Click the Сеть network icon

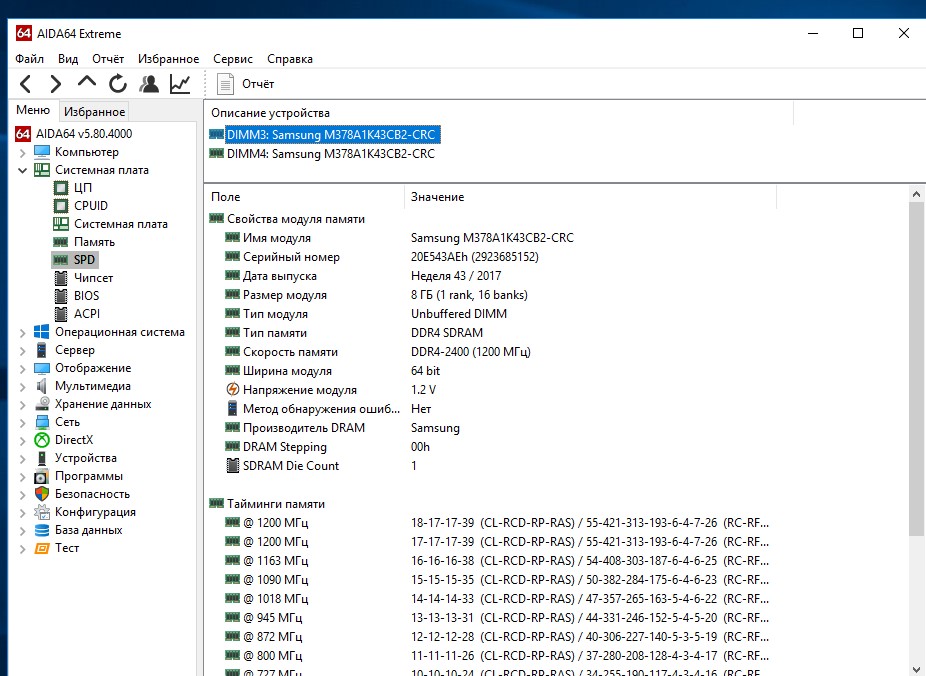click(42, 422)
